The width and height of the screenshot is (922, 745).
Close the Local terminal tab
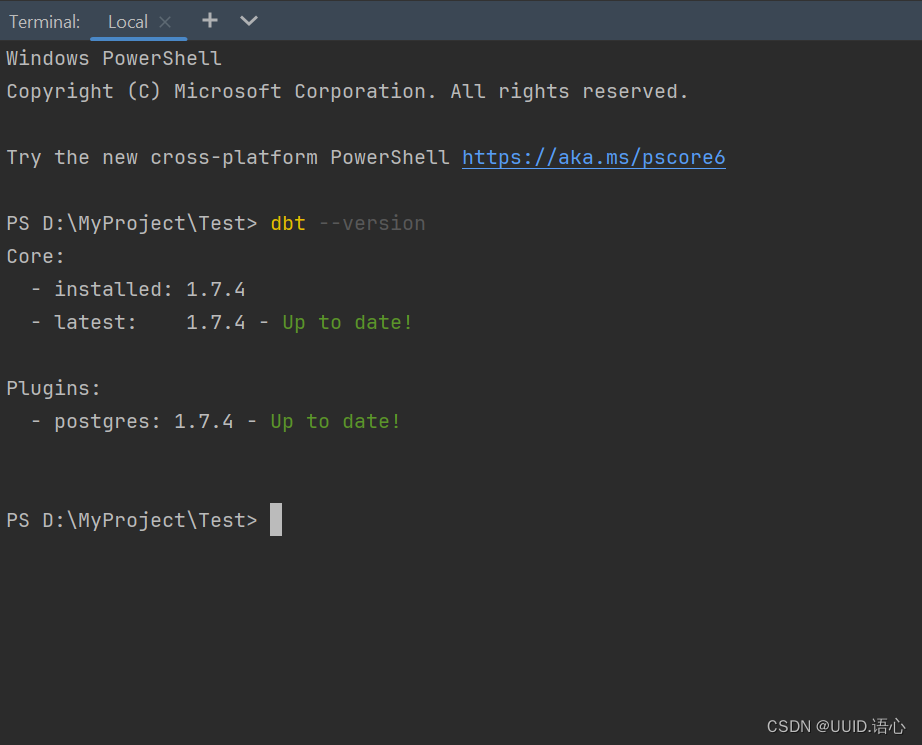(165, 22)
